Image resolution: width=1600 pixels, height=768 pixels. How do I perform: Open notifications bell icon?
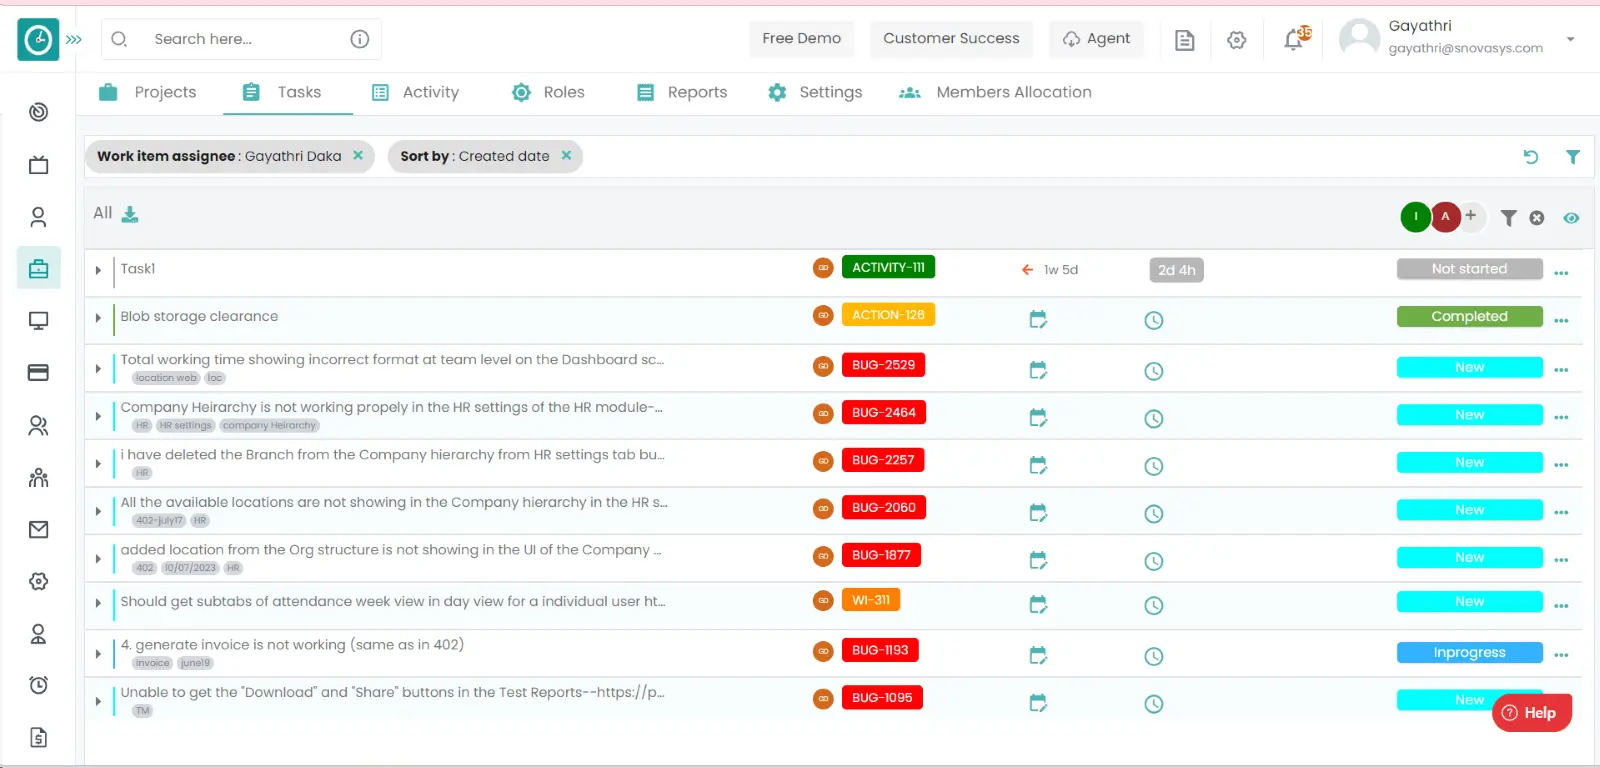click(1294, 40)
